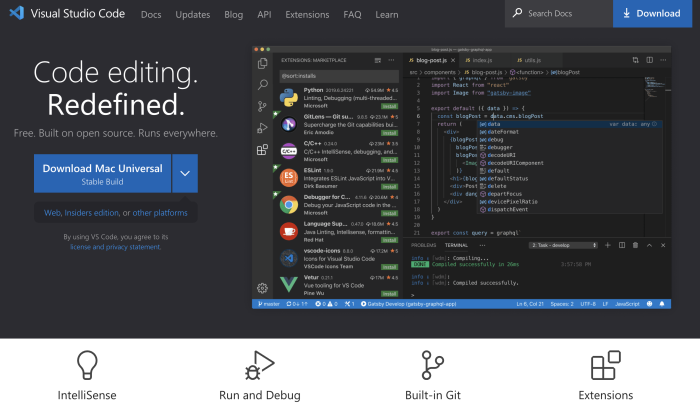
Task: Click the search magnifier icon
Action: click(518, 14)
